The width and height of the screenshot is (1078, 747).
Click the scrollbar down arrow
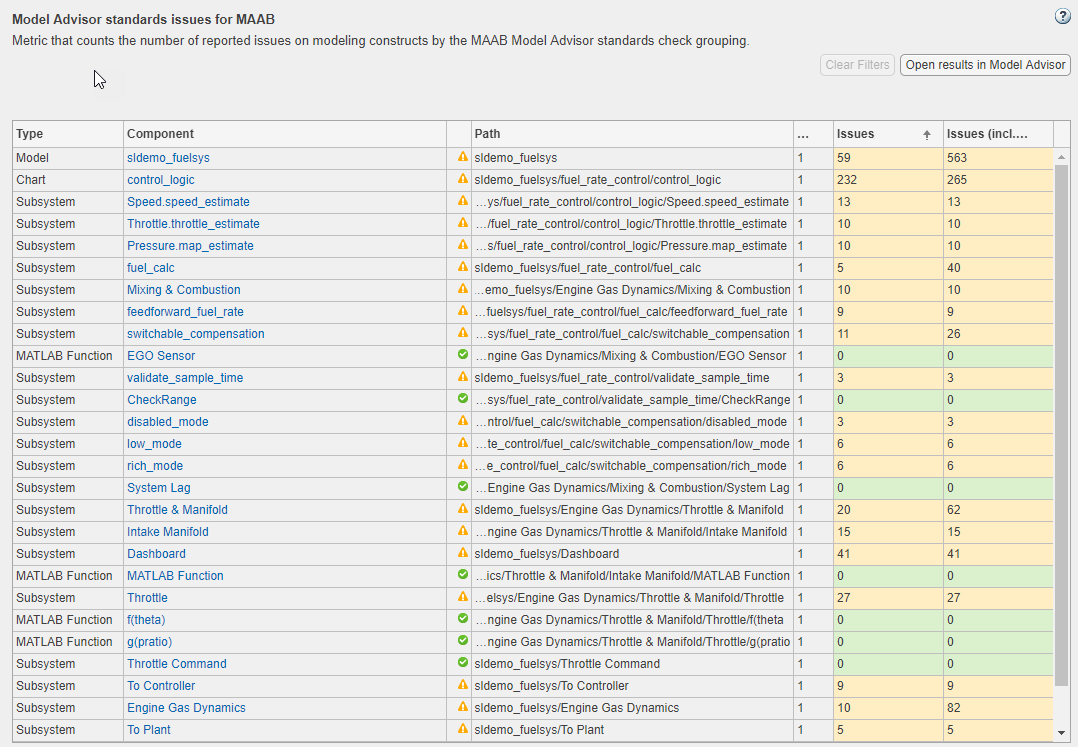[1062, 733]
